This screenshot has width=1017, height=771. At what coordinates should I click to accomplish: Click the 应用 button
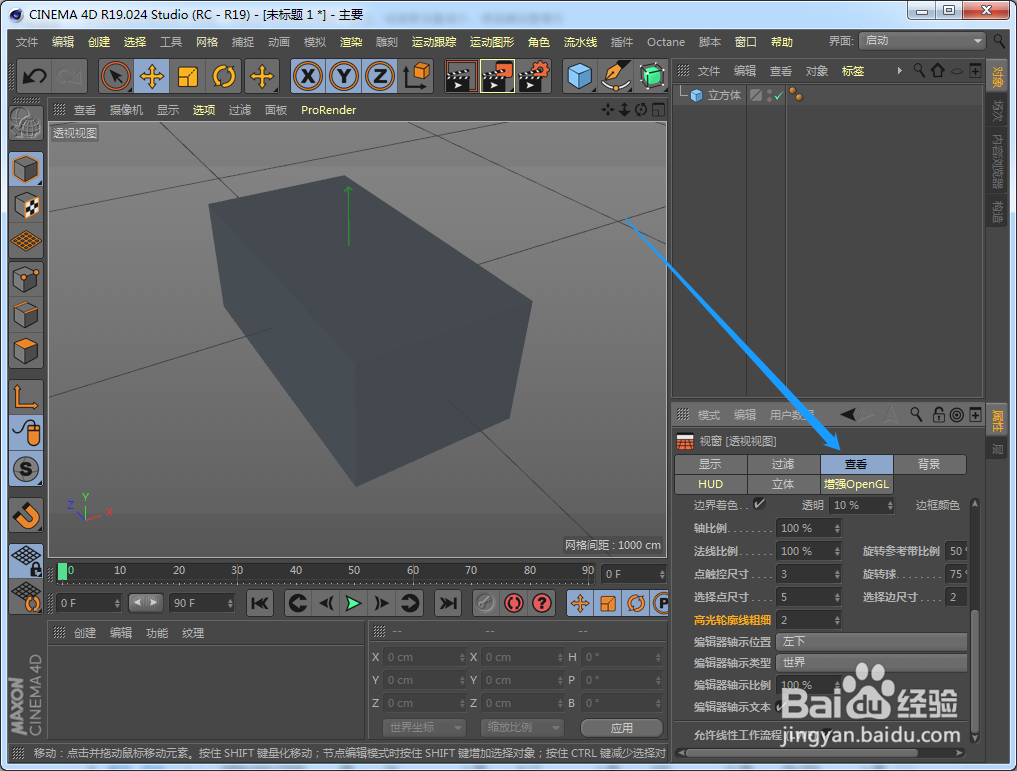621,728
